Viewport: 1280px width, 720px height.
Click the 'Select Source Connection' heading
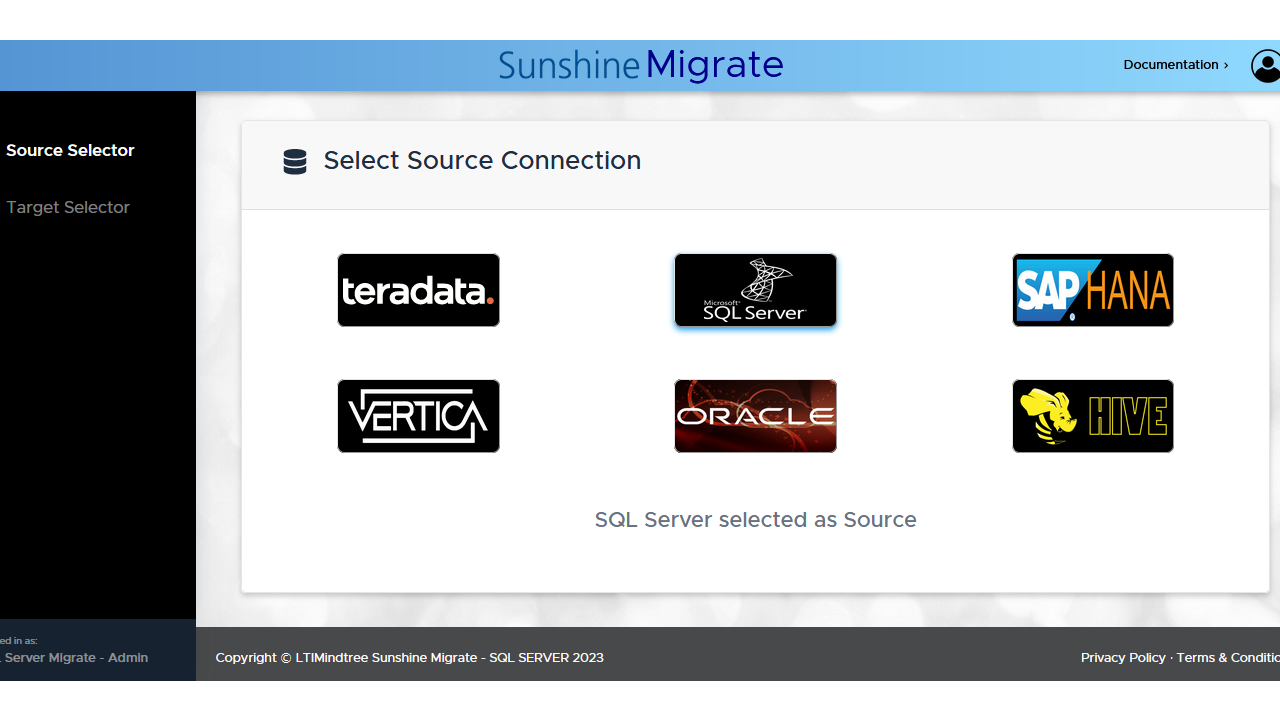[482, 161]
